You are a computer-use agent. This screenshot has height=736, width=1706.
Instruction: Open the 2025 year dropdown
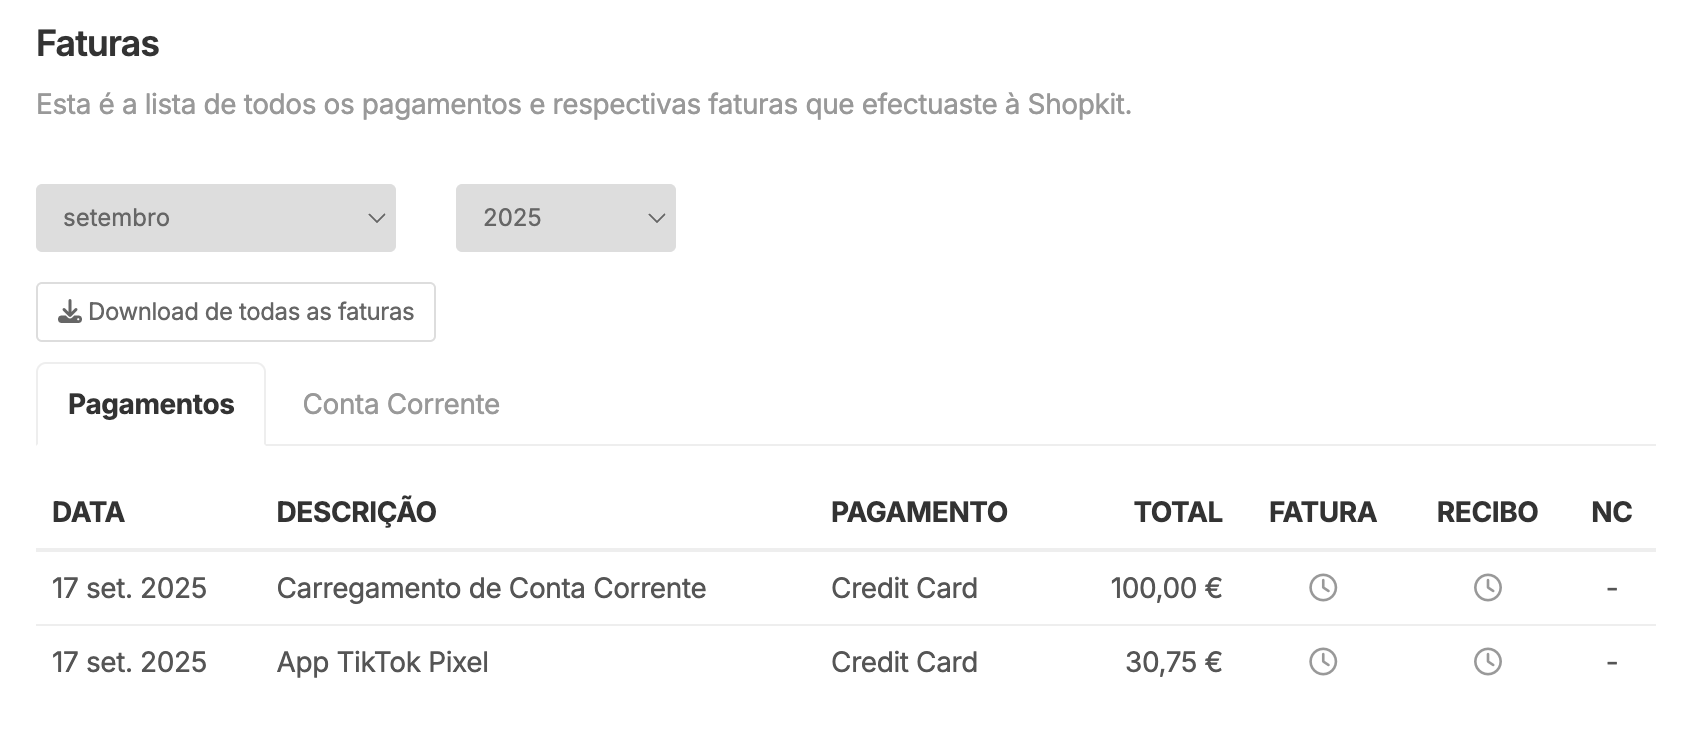coord(565,218)
